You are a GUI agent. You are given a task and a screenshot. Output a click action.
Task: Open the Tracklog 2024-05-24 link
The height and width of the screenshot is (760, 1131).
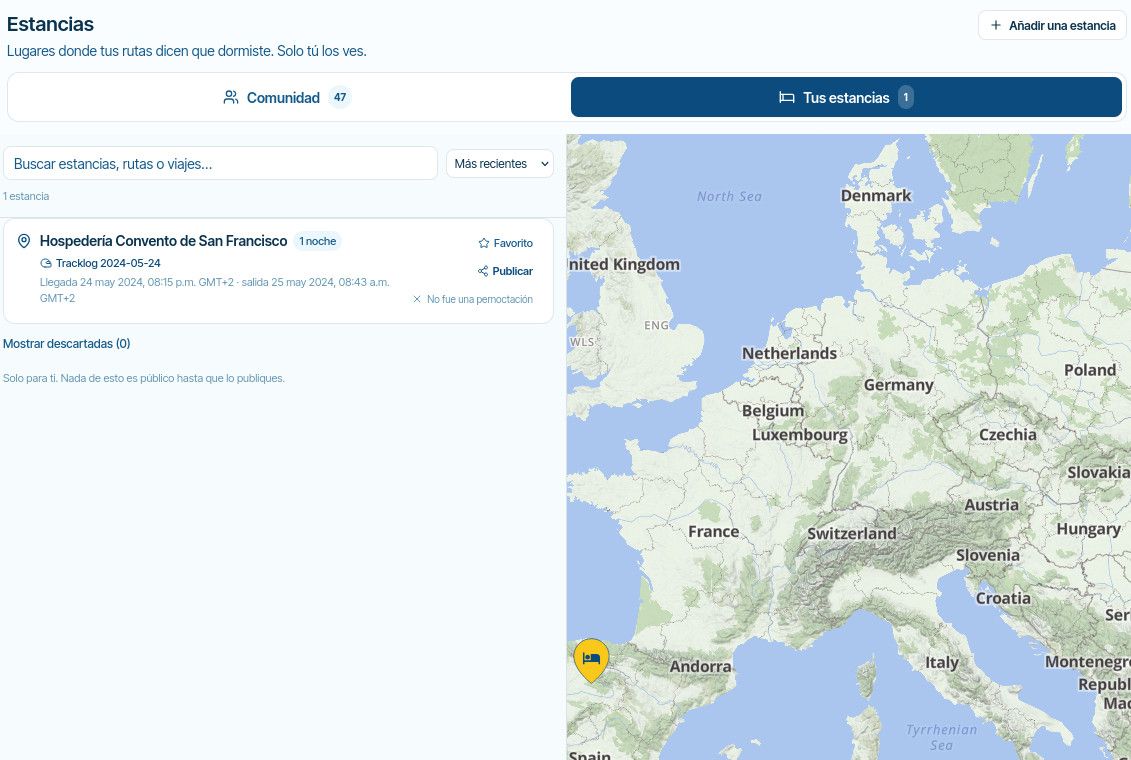click(x=108, y=263)
